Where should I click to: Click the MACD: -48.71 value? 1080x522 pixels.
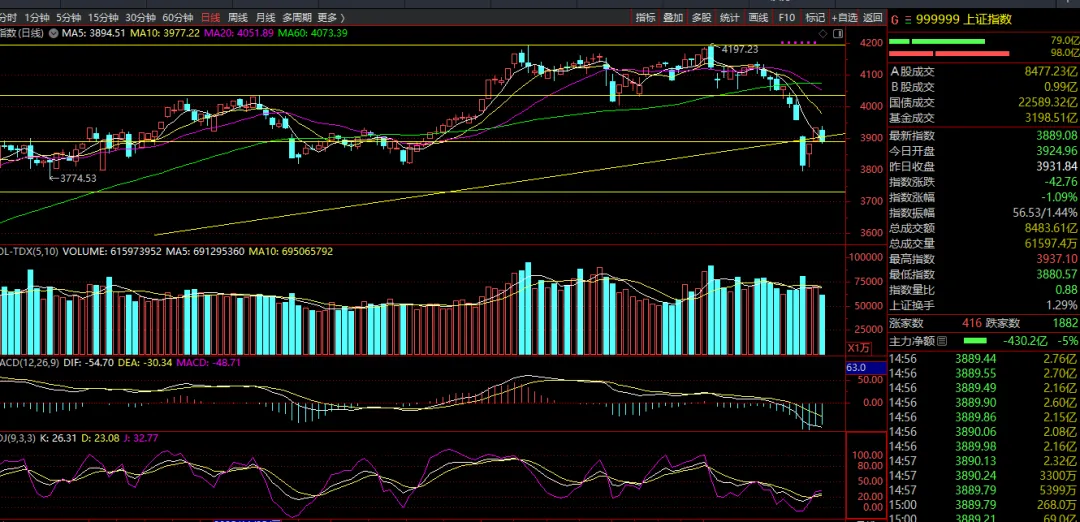point(209,362)
